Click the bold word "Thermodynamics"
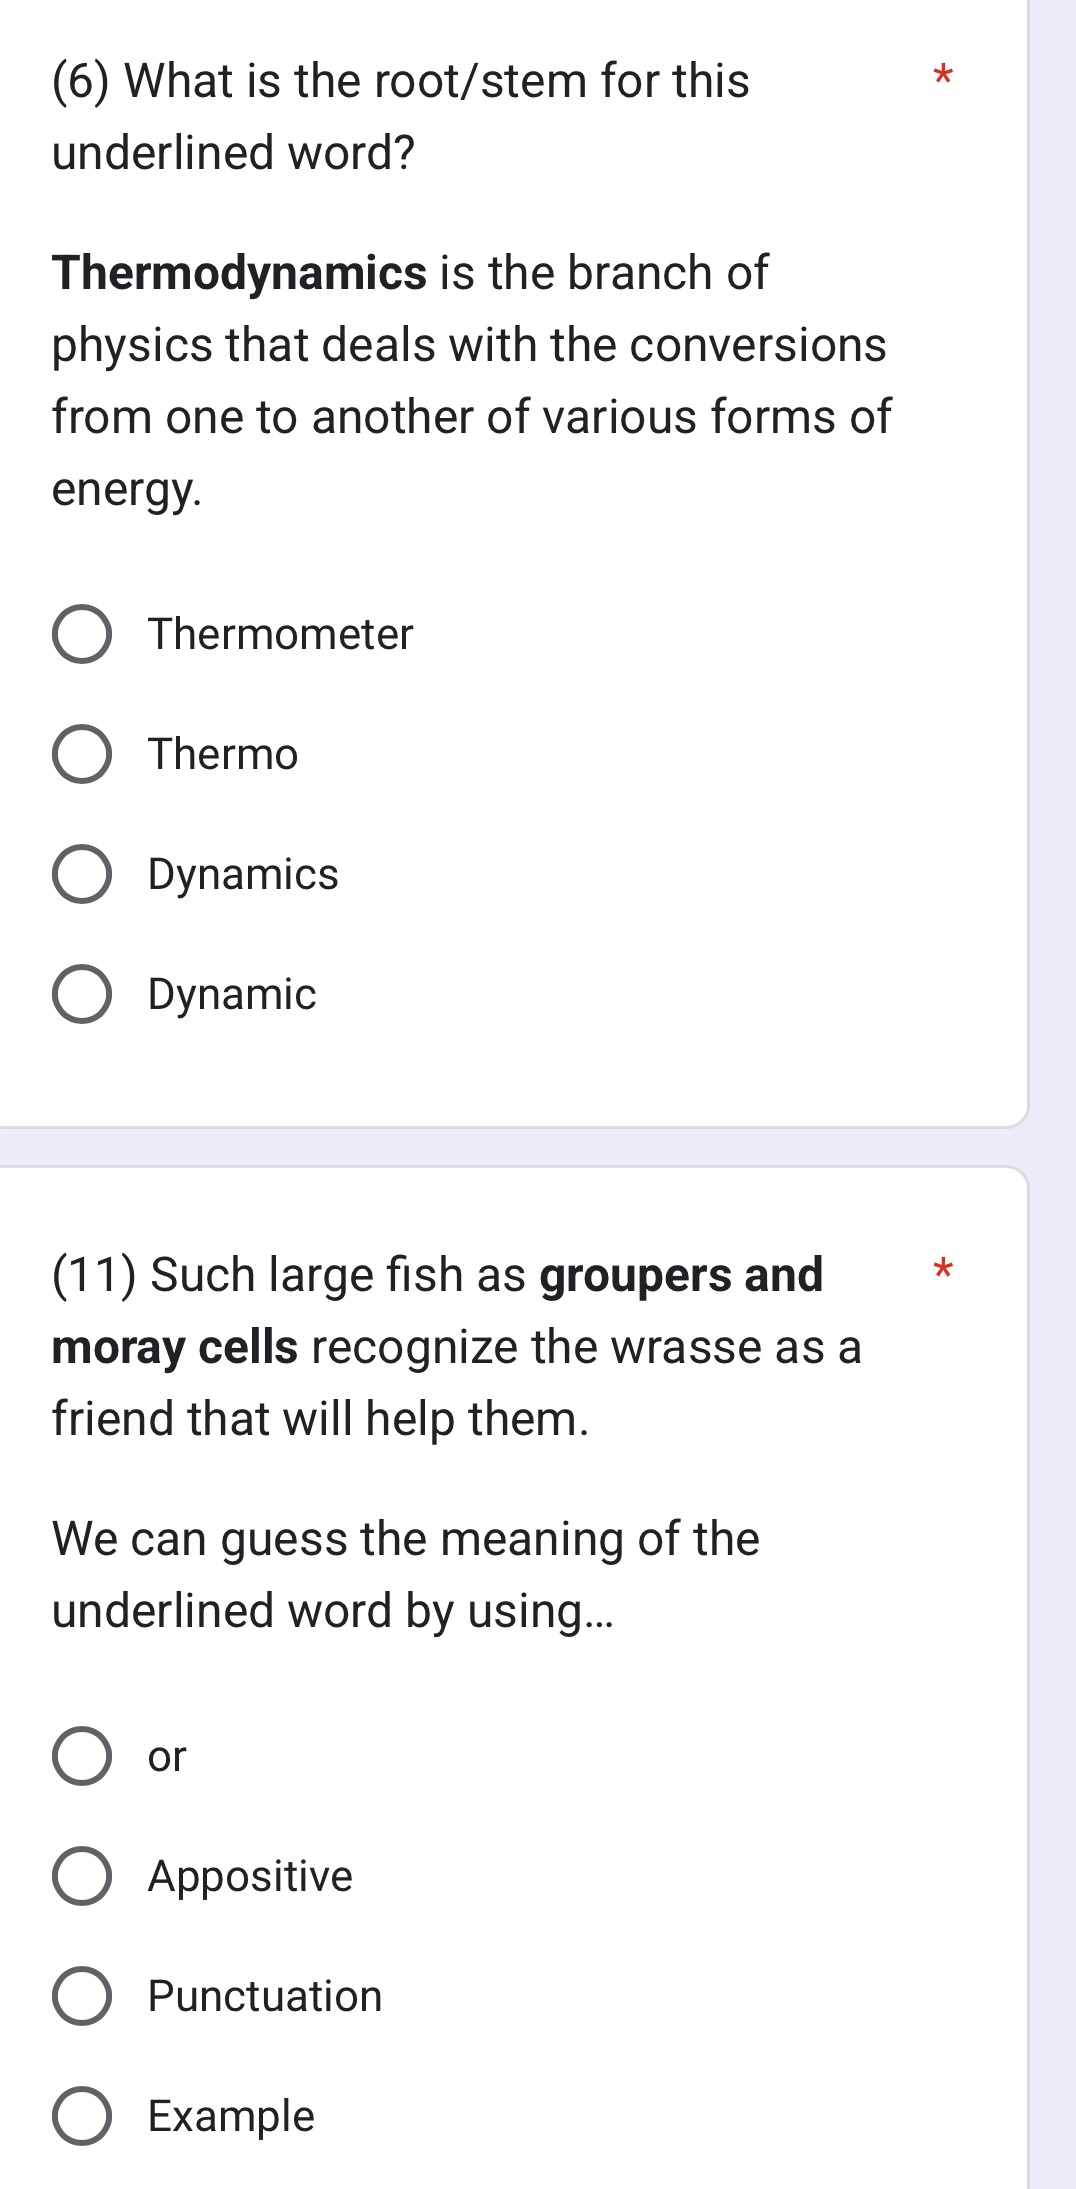Image resolution: width=1076 pixels, height=2189 pixels. (x=240, y=273)
